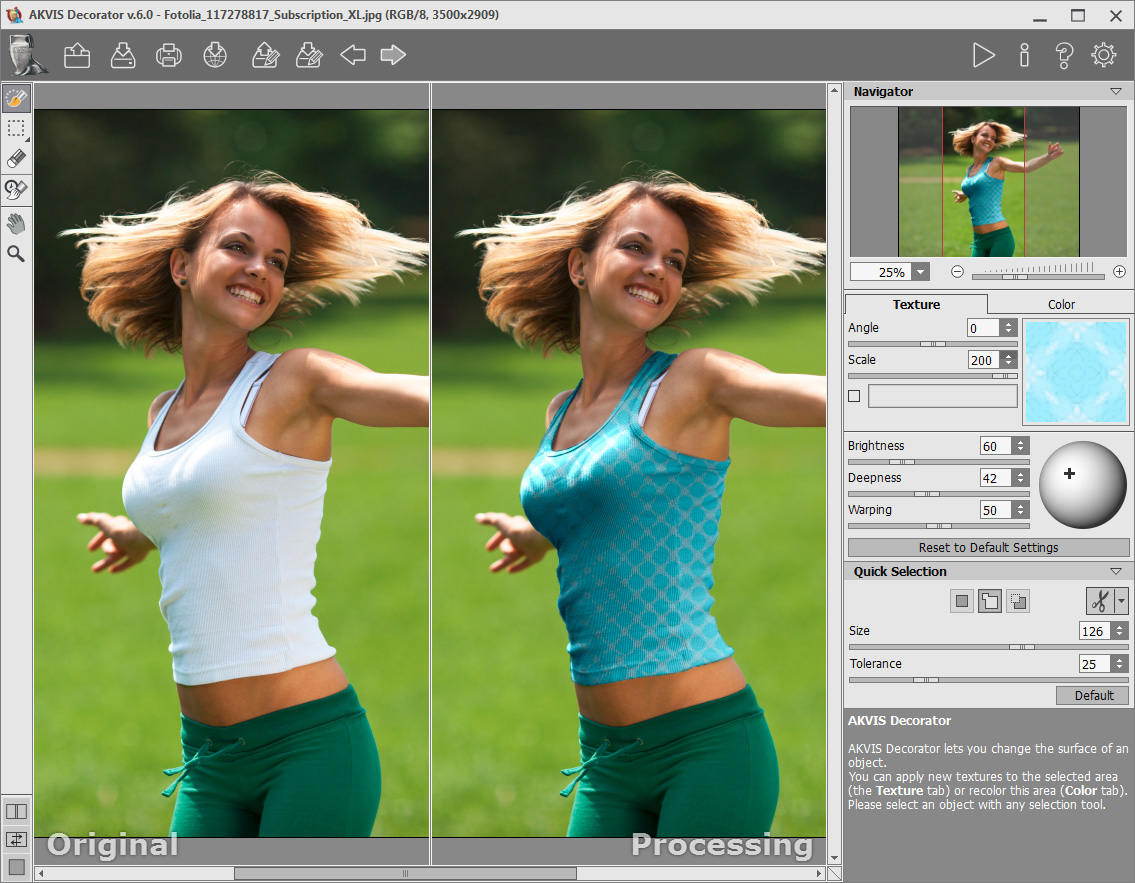This screenshot has width=1135, height=883.
Task: Click Reset to Default Settings button
Action: 988,547
